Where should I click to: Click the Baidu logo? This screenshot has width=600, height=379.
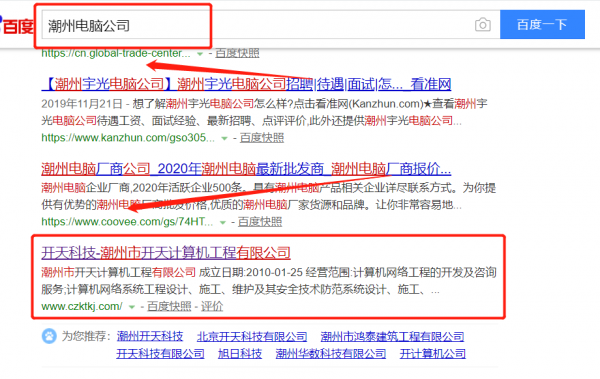(x=16, y=25)
